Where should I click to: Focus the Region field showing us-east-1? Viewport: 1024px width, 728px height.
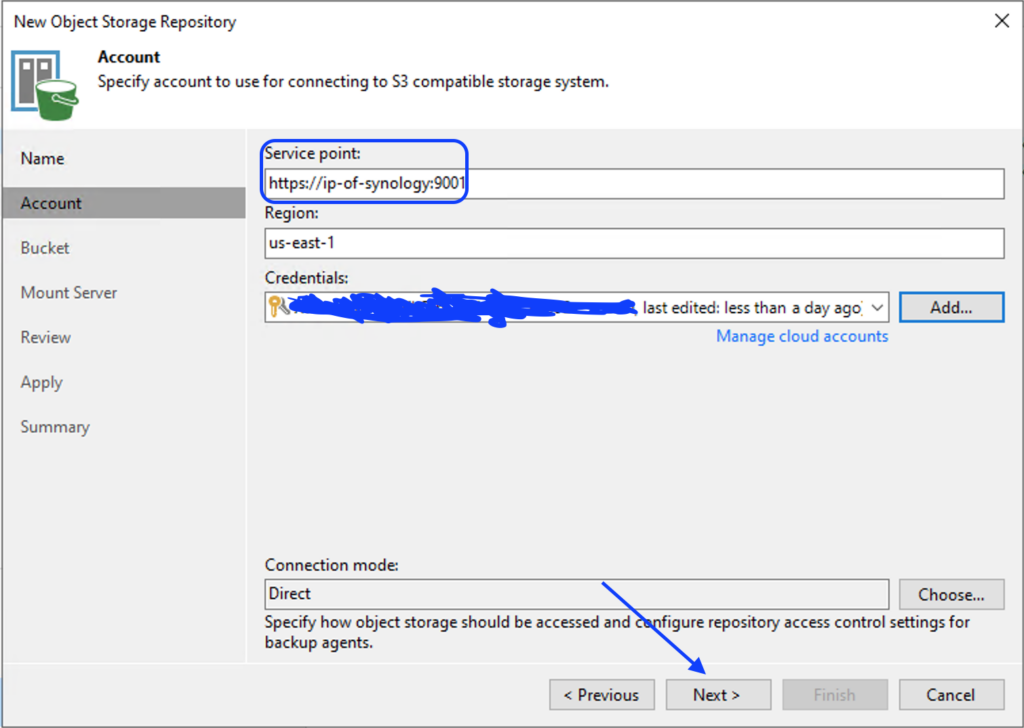tap(633, 244)
